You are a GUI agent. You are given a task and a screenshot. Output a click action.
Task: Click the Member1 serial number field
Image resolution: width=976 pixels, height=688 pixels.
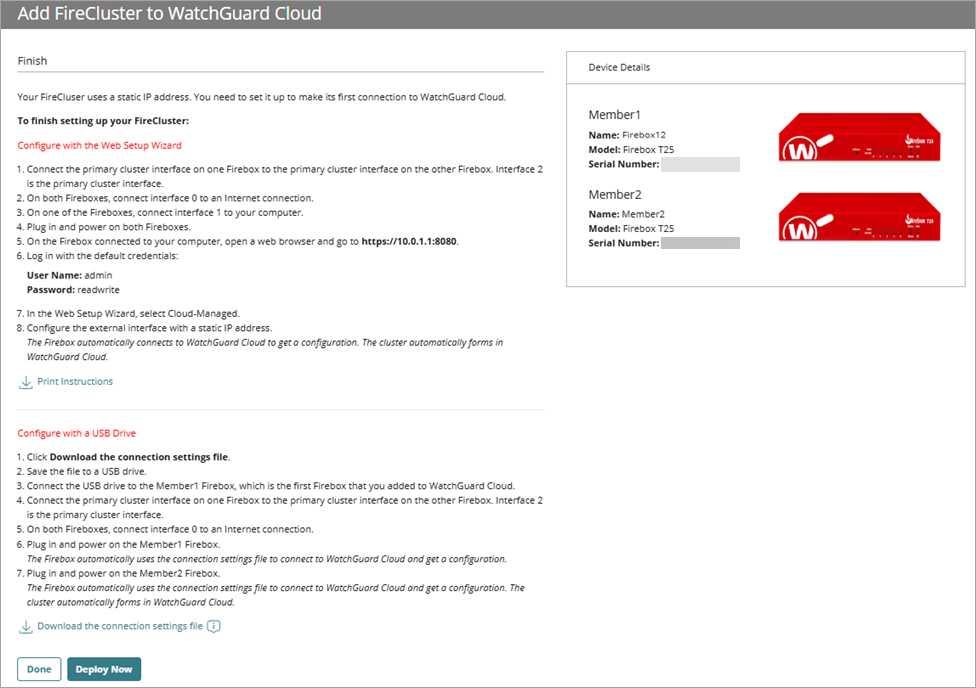click(x=700, y=164)
